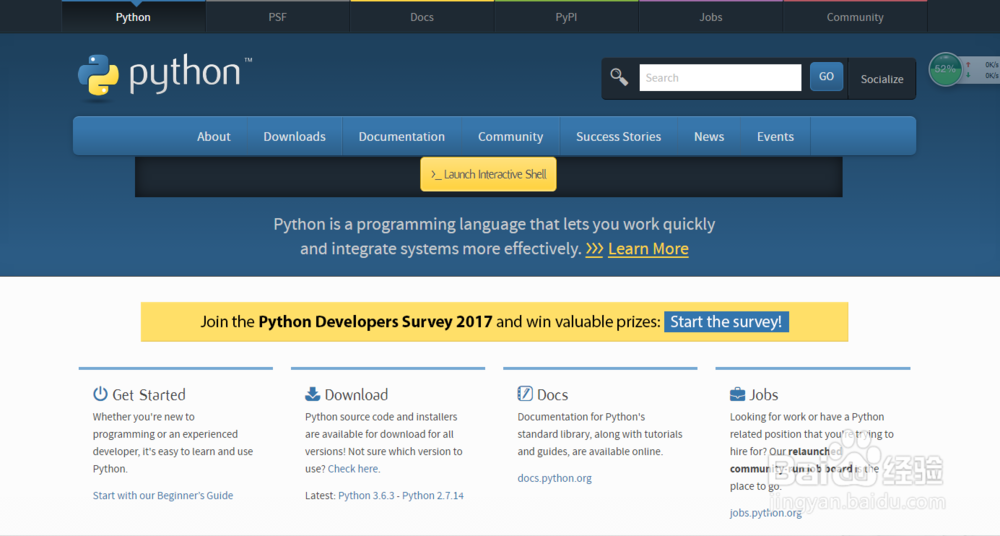
Task: Open the Events menu
Action: [776, 137]
